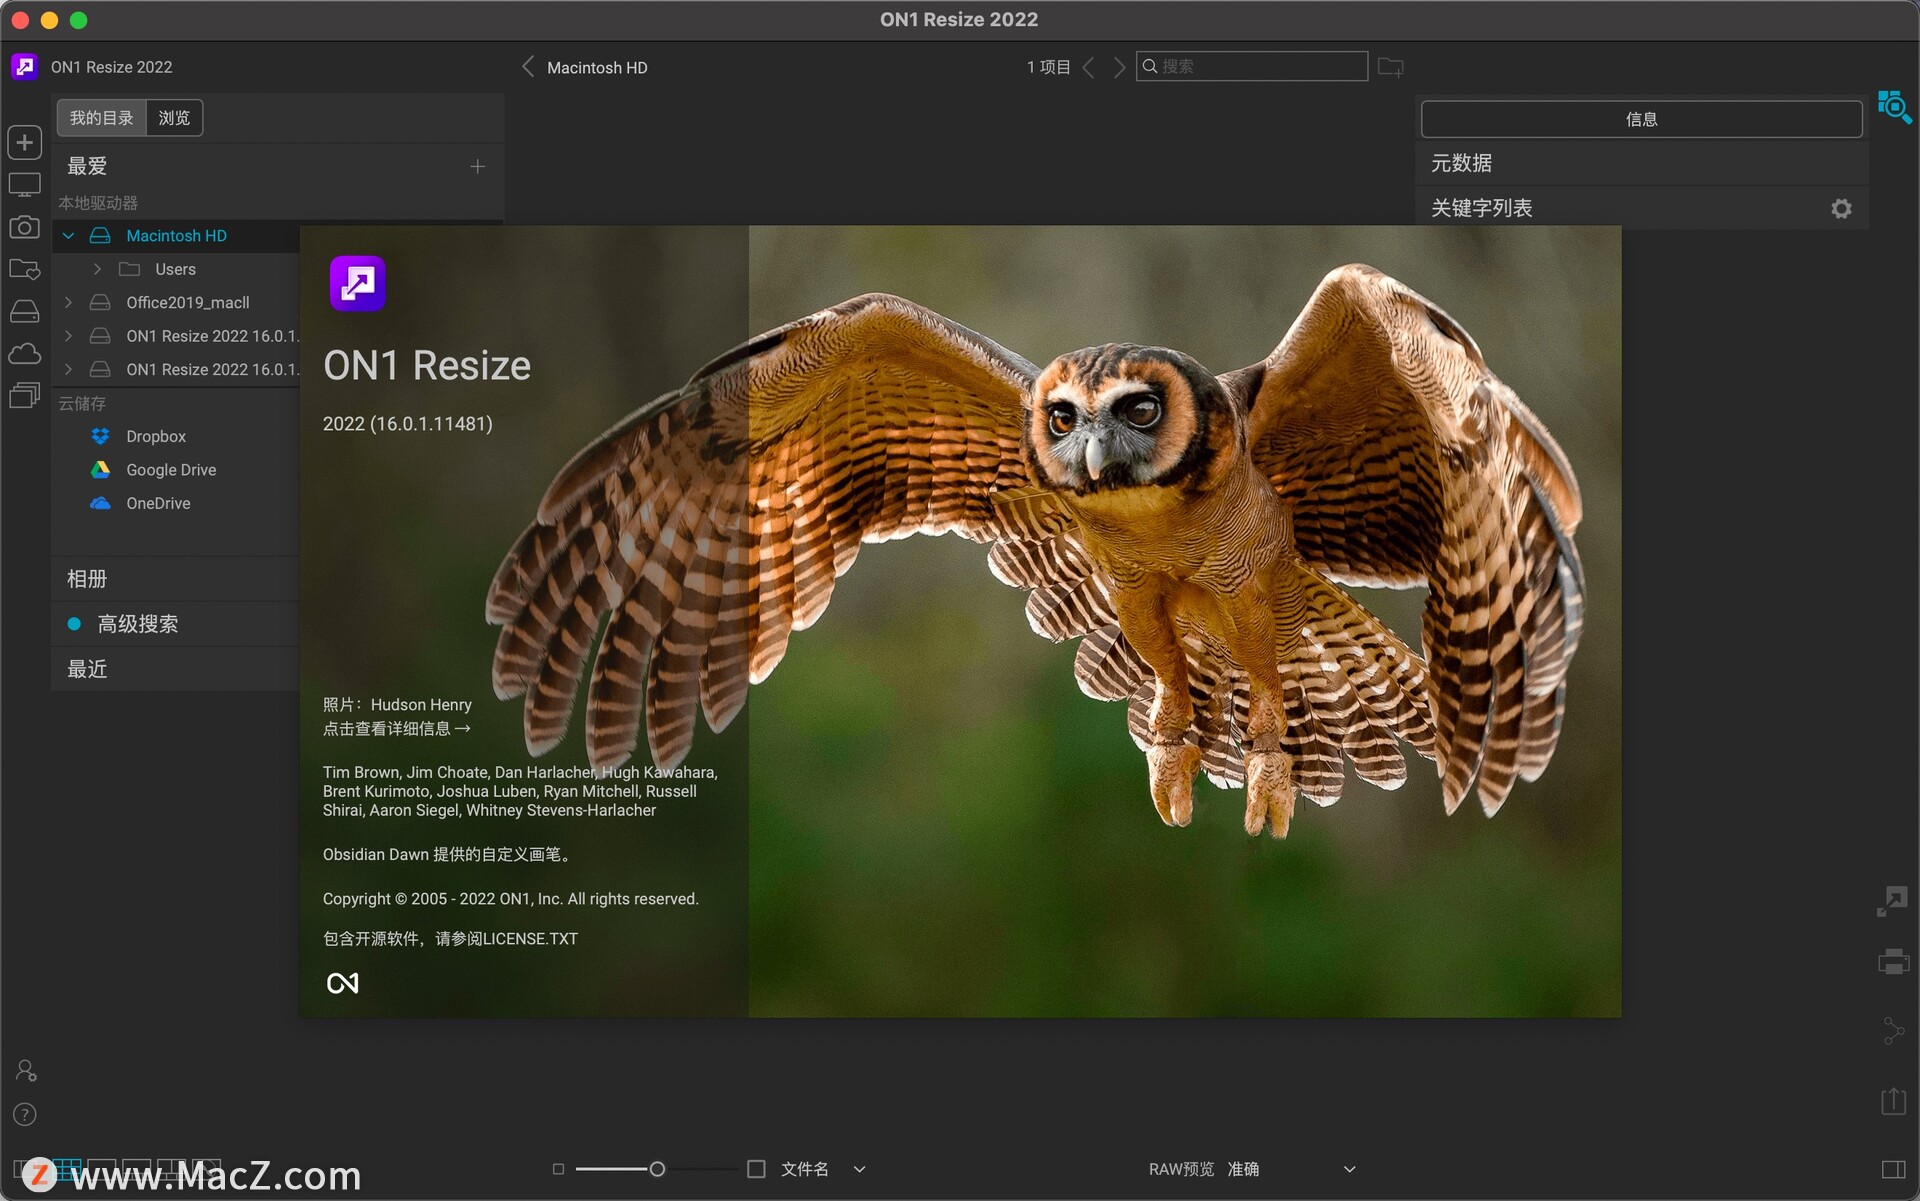Go to previous item arrow

1089,67
